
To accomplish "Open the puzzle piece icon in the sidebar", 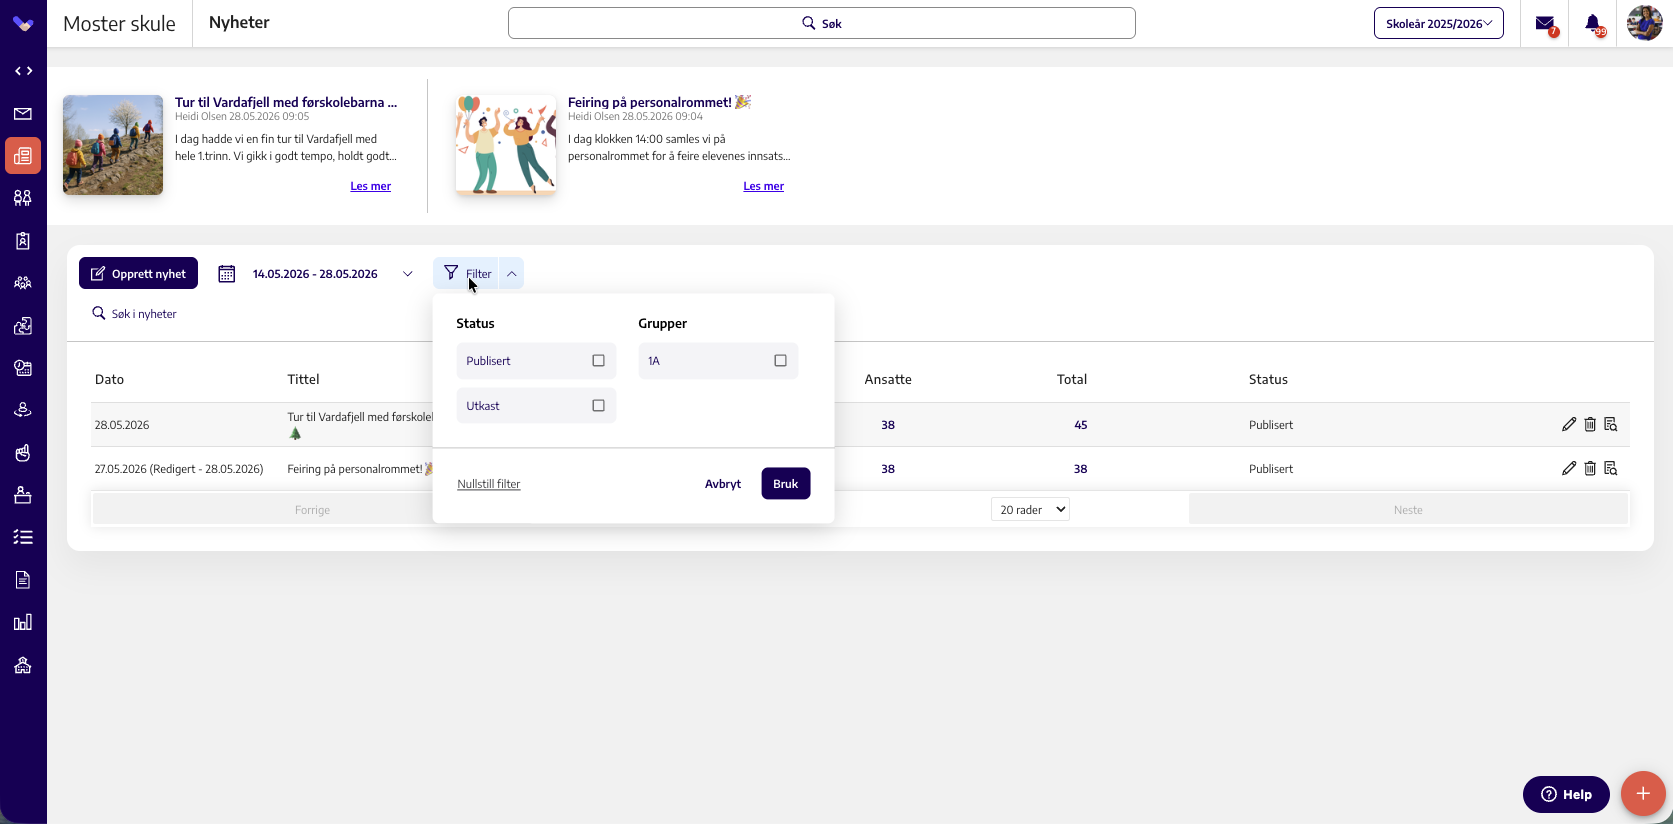I will 23,326.
